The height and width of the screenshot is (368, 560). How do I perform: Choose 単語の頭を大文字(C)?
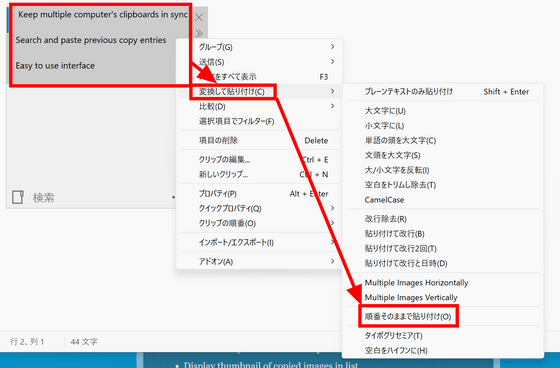pos(443,140)
